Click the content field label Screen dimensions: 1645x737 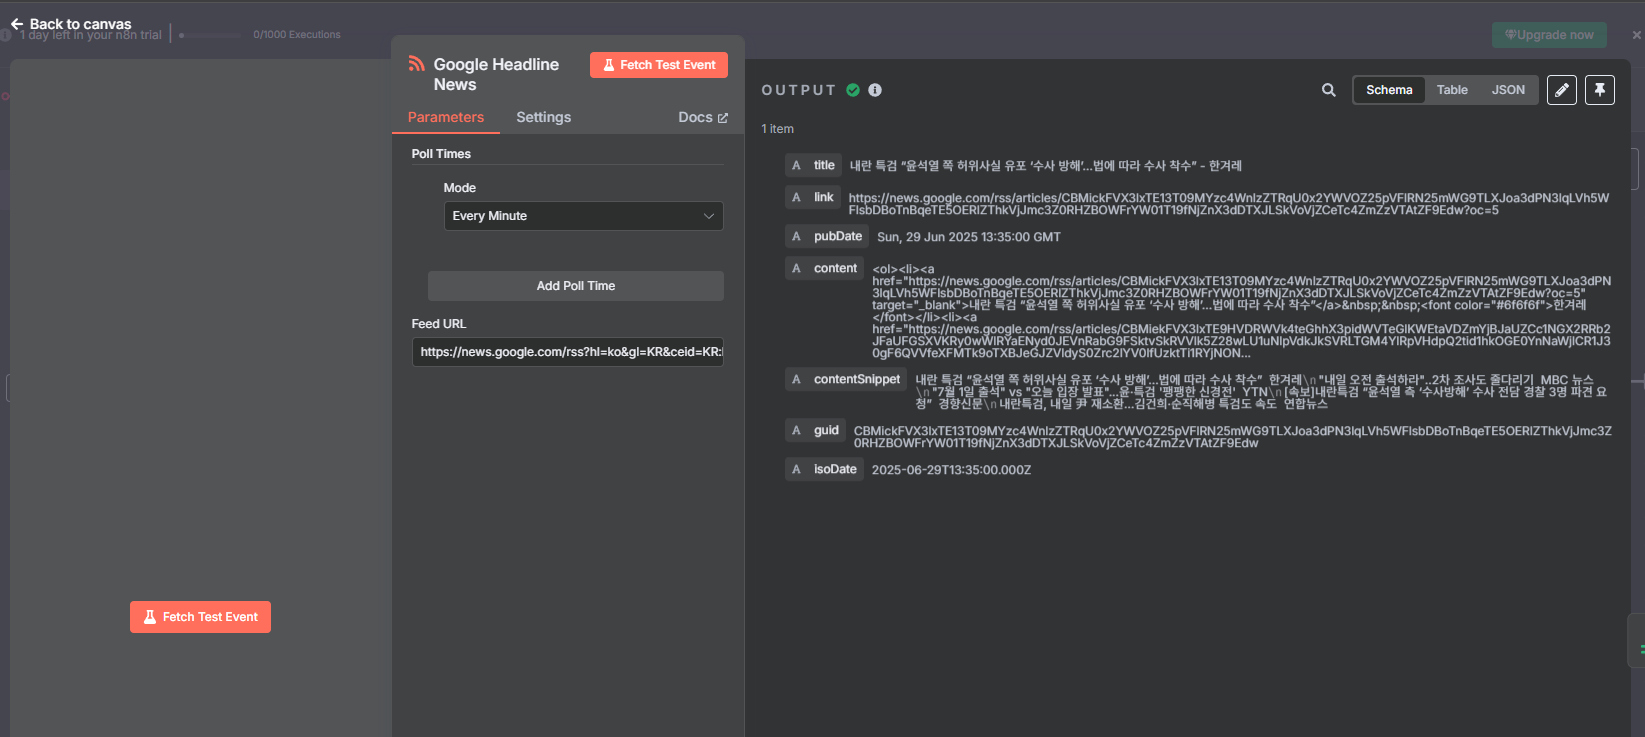pos(835,269)
